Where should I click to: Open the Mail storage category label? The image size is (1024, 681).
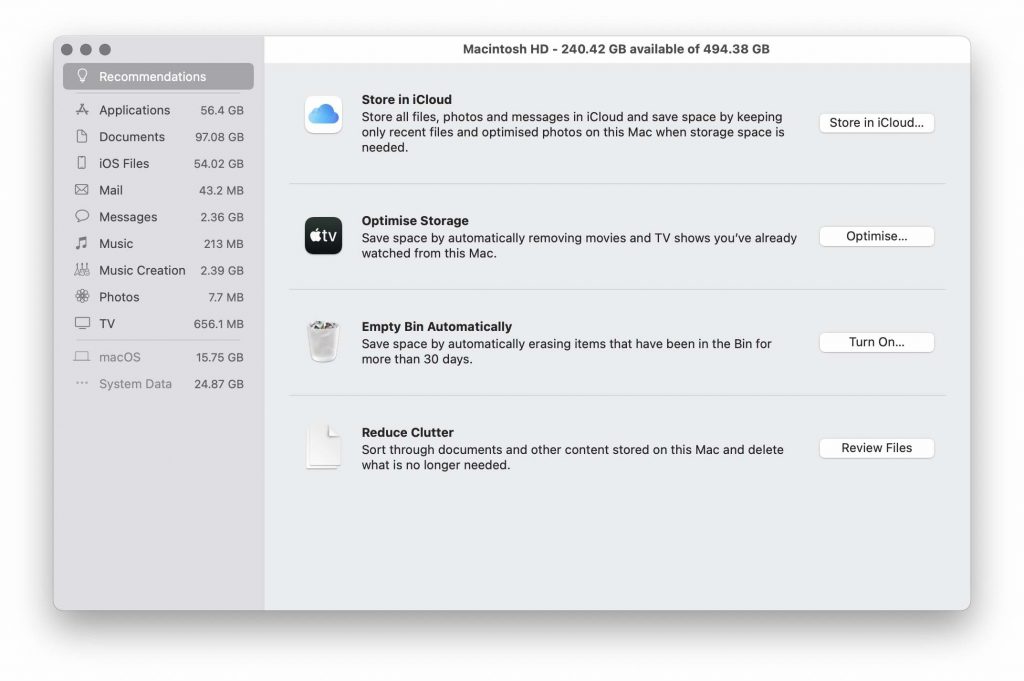pos(111,191)
